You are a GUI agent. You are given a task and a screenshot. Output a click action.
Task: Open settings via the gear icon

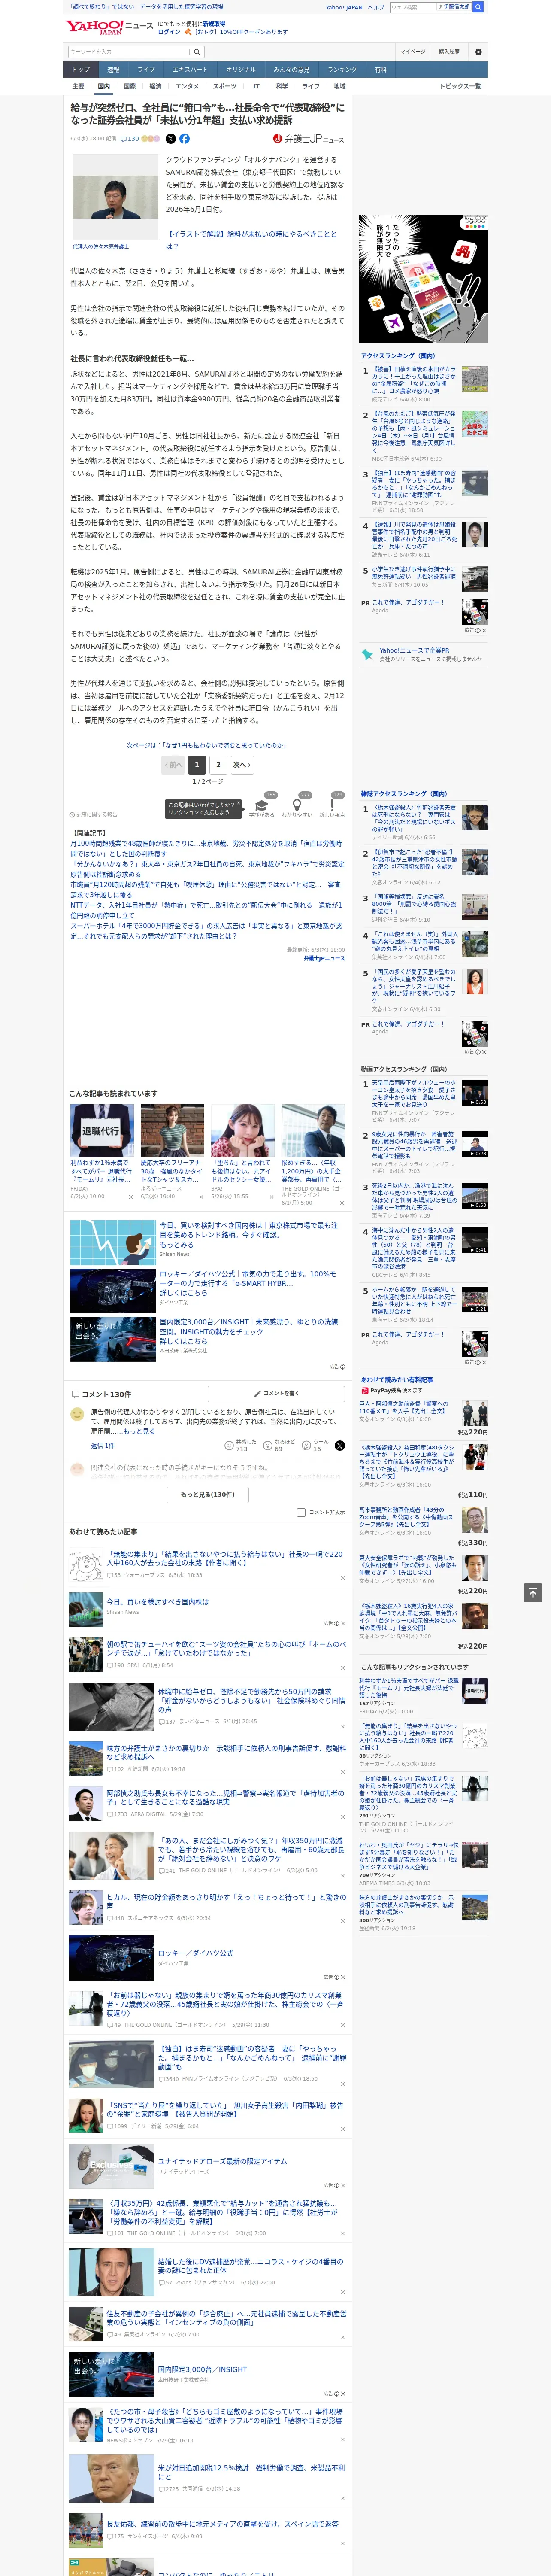pos(477,51)
